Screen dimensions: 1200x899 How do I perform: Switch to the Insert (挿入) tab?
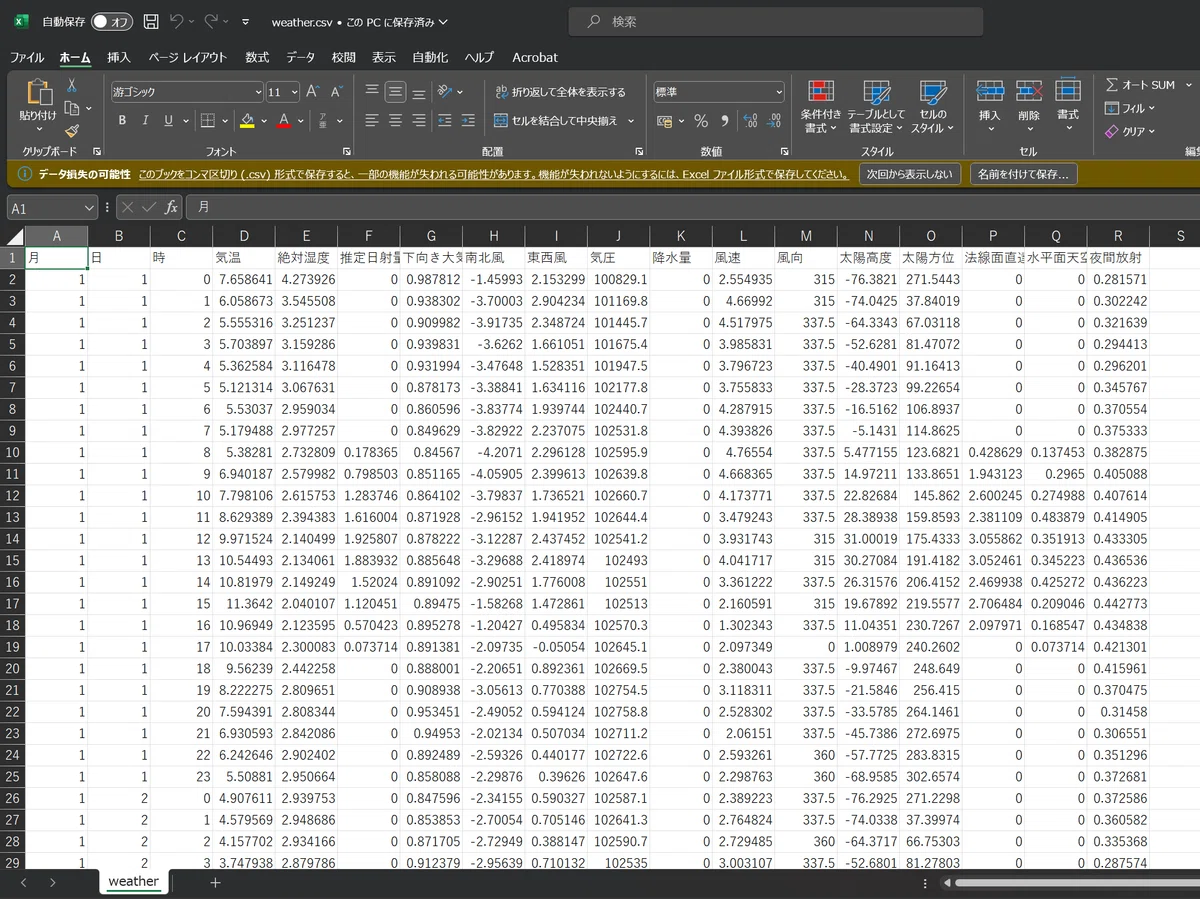pyautogui.click(x=119, y=58)
